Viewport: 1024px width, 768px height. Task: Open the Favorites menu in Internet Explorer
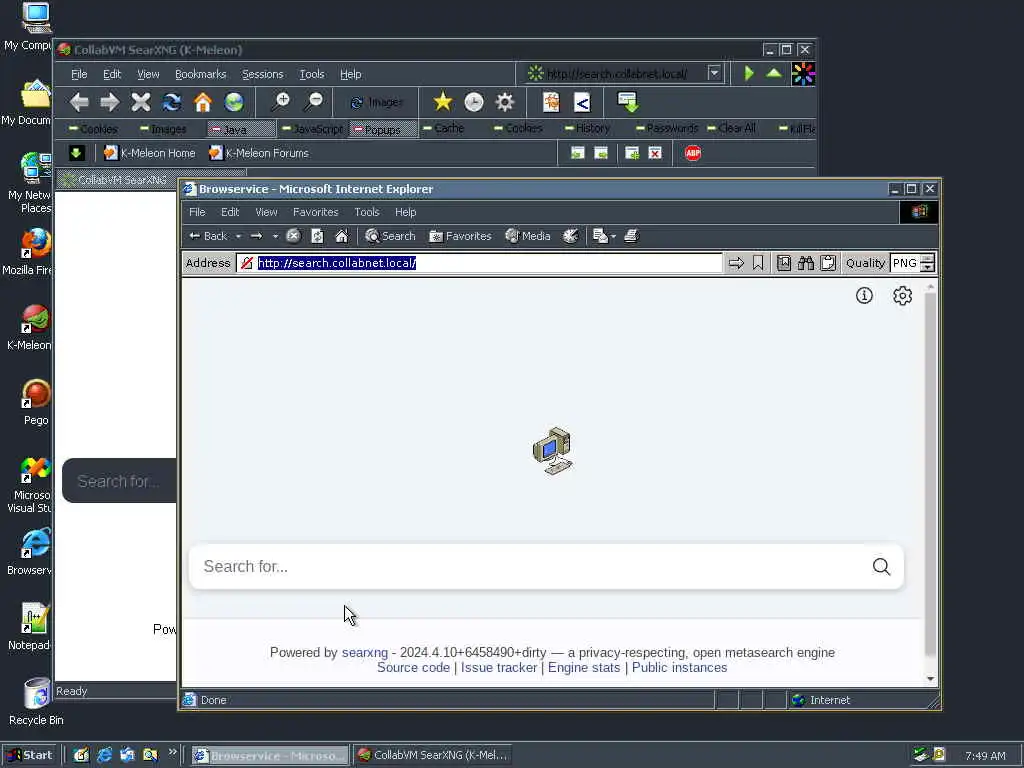tap(315, 212)
